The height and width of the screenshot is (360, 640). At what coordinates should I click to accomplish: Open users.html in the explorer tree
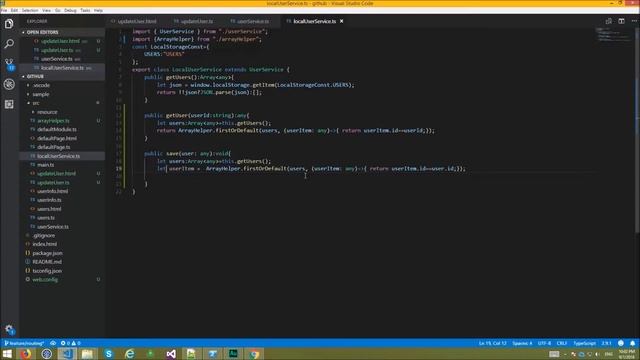[49, 209]
